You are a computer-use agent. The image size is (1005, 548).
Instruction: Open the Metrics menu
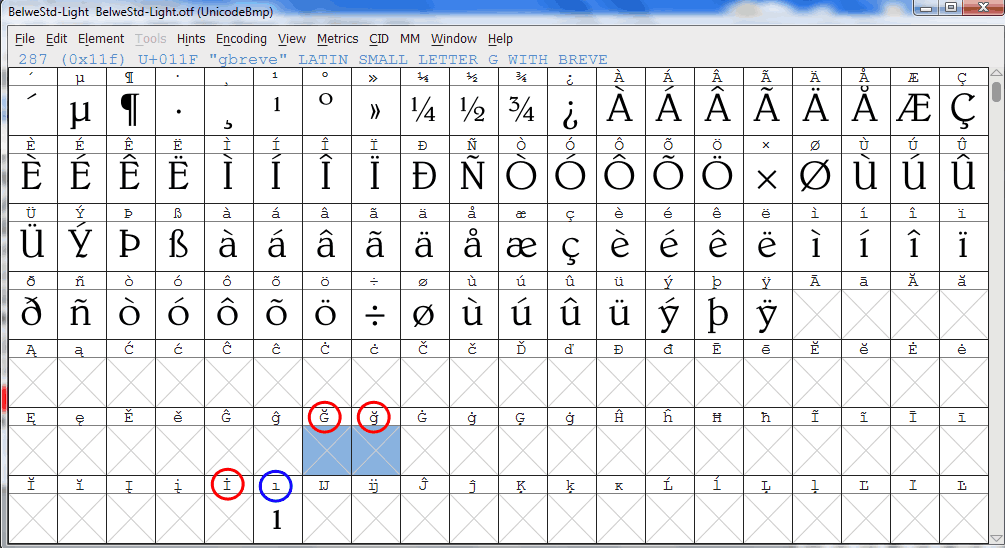[337, 39]
